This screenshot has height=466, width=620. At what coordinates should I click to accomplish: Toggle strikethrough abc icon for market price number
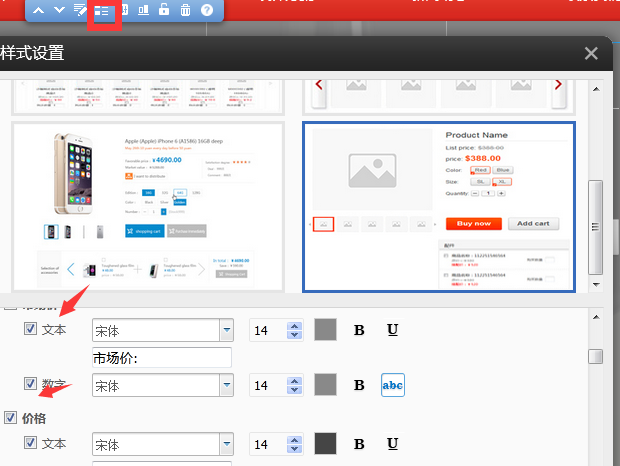[x=393, y=384]
